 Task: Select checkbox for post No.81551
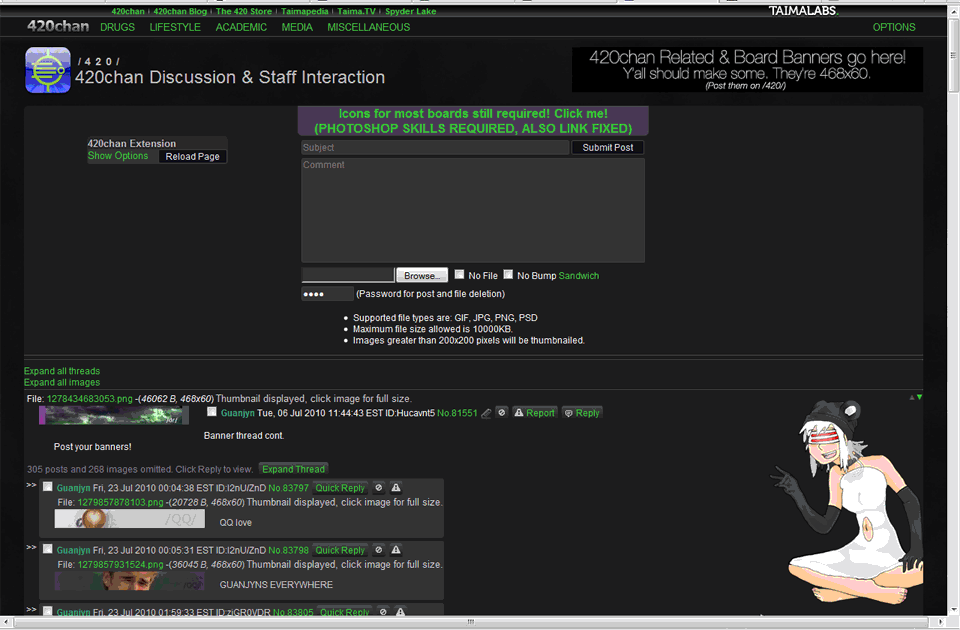212,411
